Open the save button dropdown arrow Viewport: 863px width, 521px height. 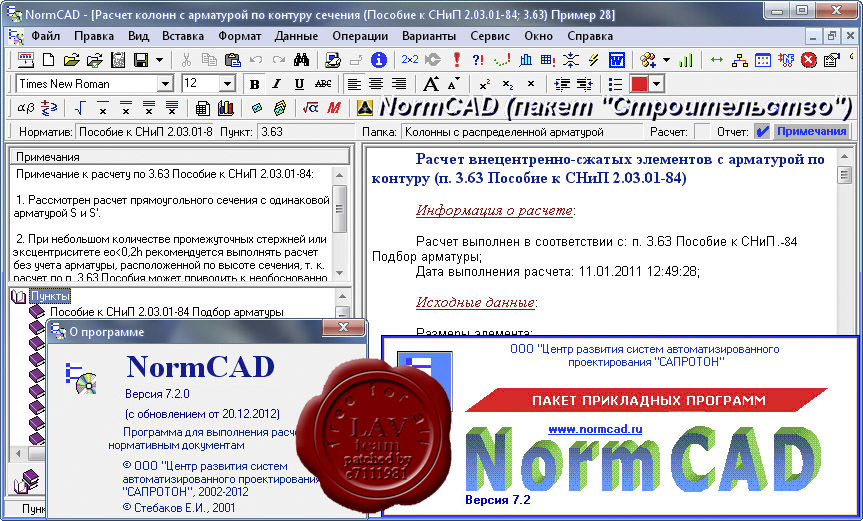(x=159, y=59)
